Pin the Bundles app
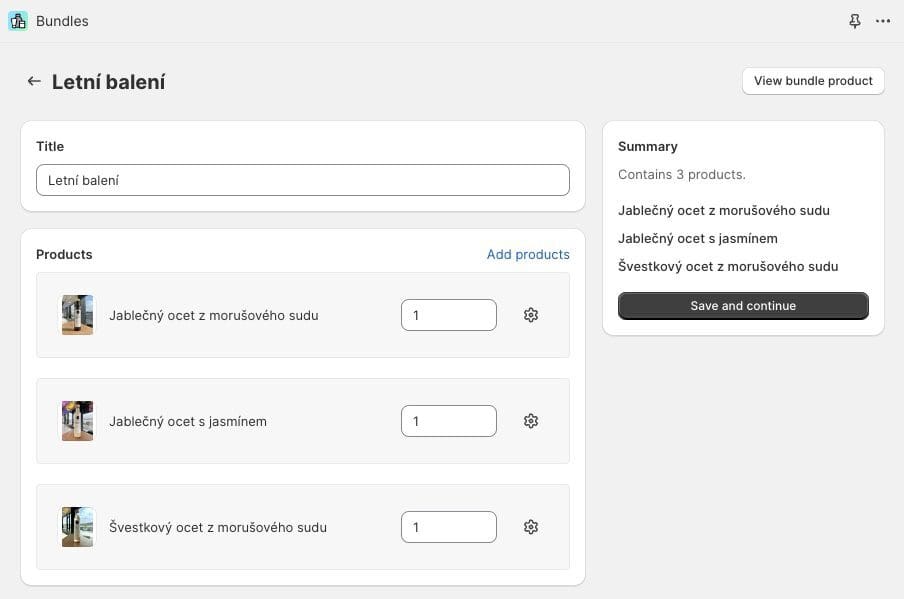 click(855, 21)
